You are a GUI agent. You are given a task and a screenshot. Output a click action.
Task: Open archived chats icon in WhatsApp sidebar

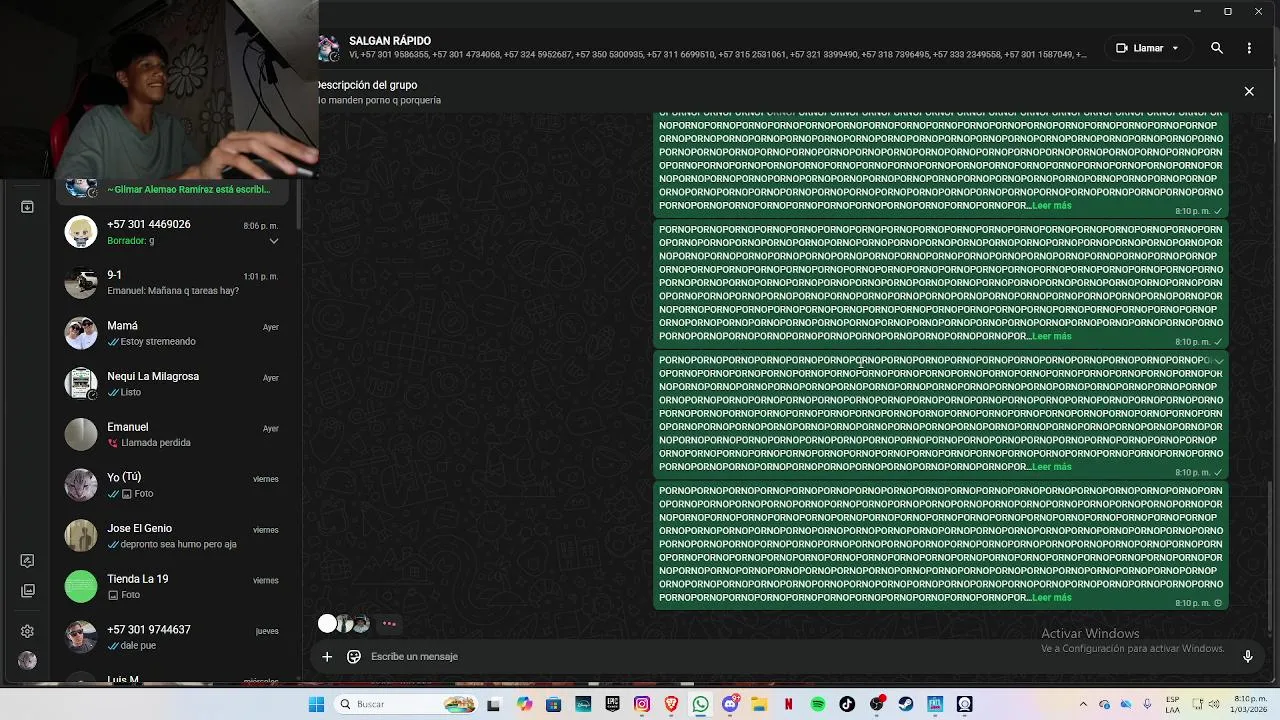(27, 207)
